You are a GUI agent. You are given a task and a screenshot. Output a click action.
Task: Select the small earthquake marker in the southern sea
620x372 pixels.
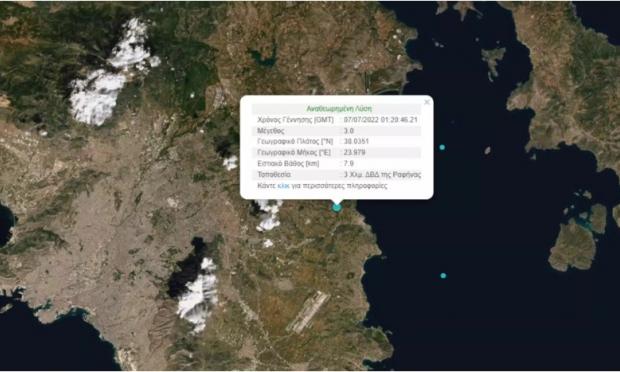443,276
